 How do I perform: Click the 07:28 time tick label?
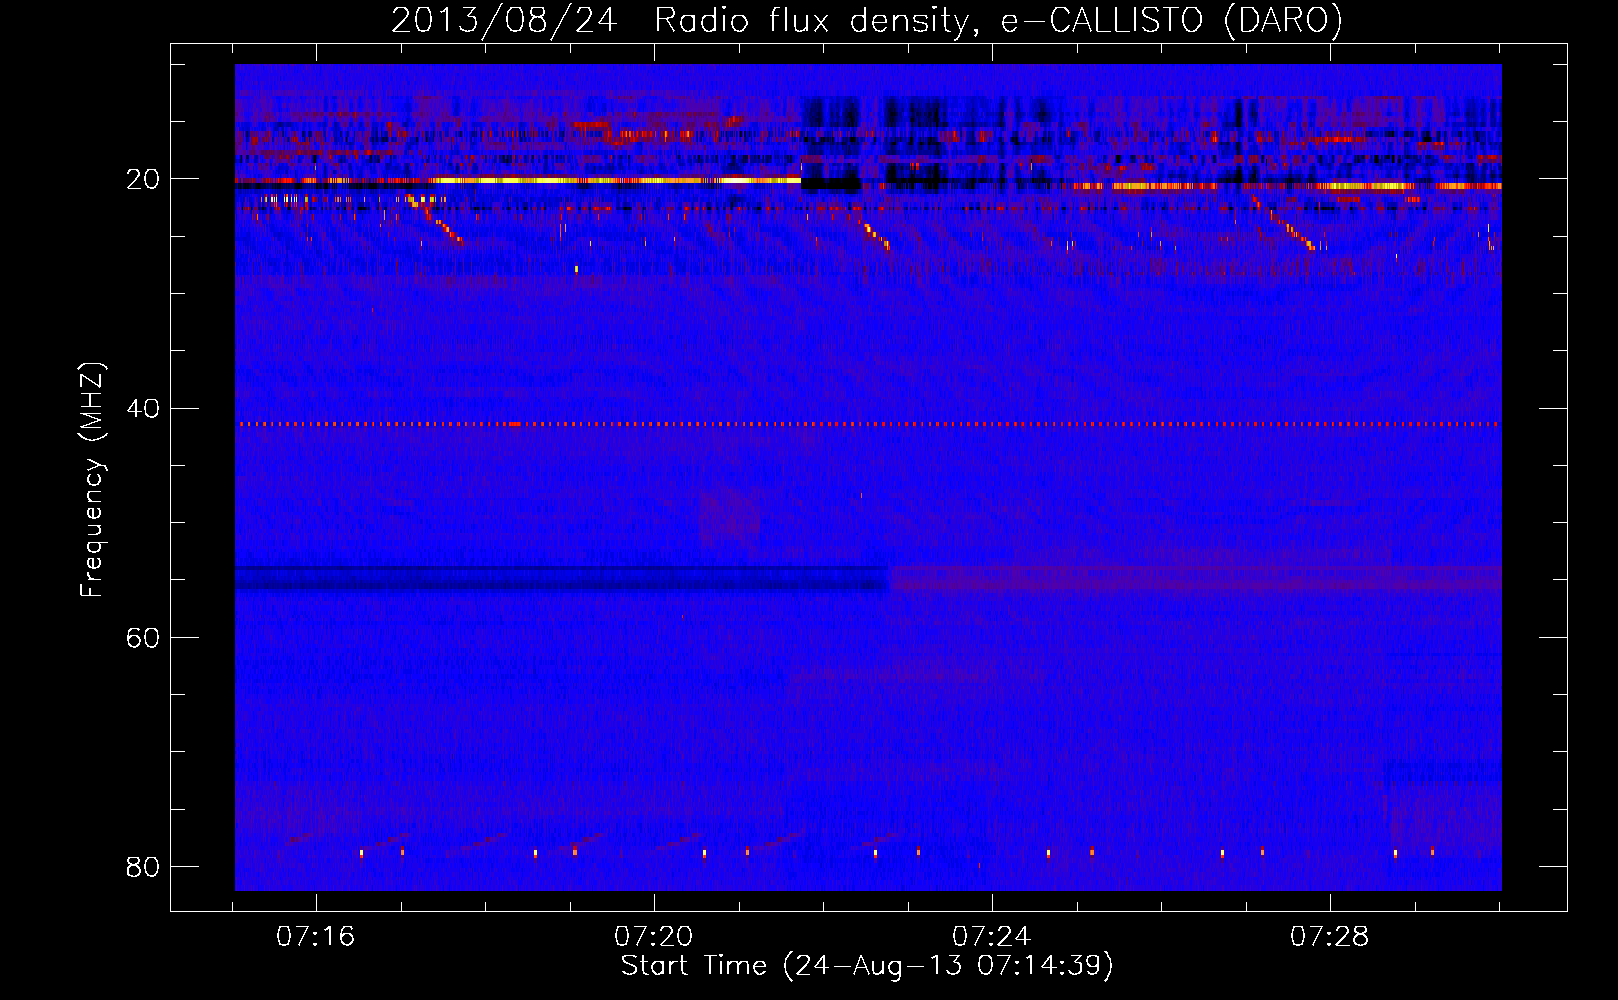1330,937
